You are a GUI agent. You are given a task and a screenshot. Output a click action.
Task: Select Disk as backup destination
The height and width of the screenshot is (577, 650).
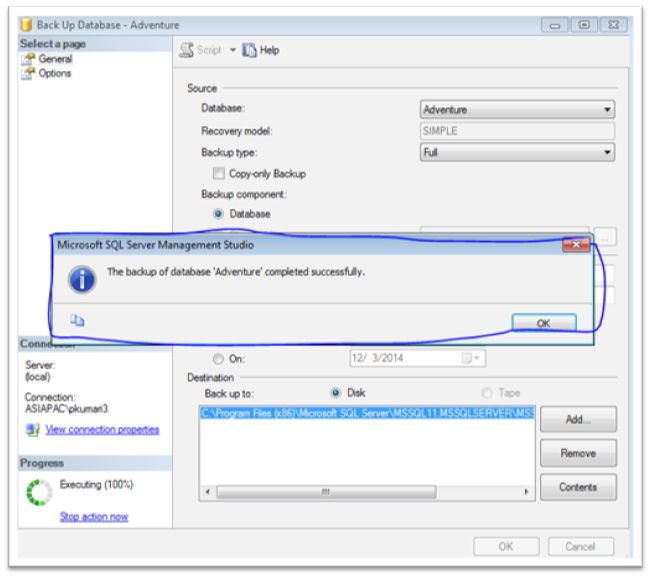tap(335, 393)
